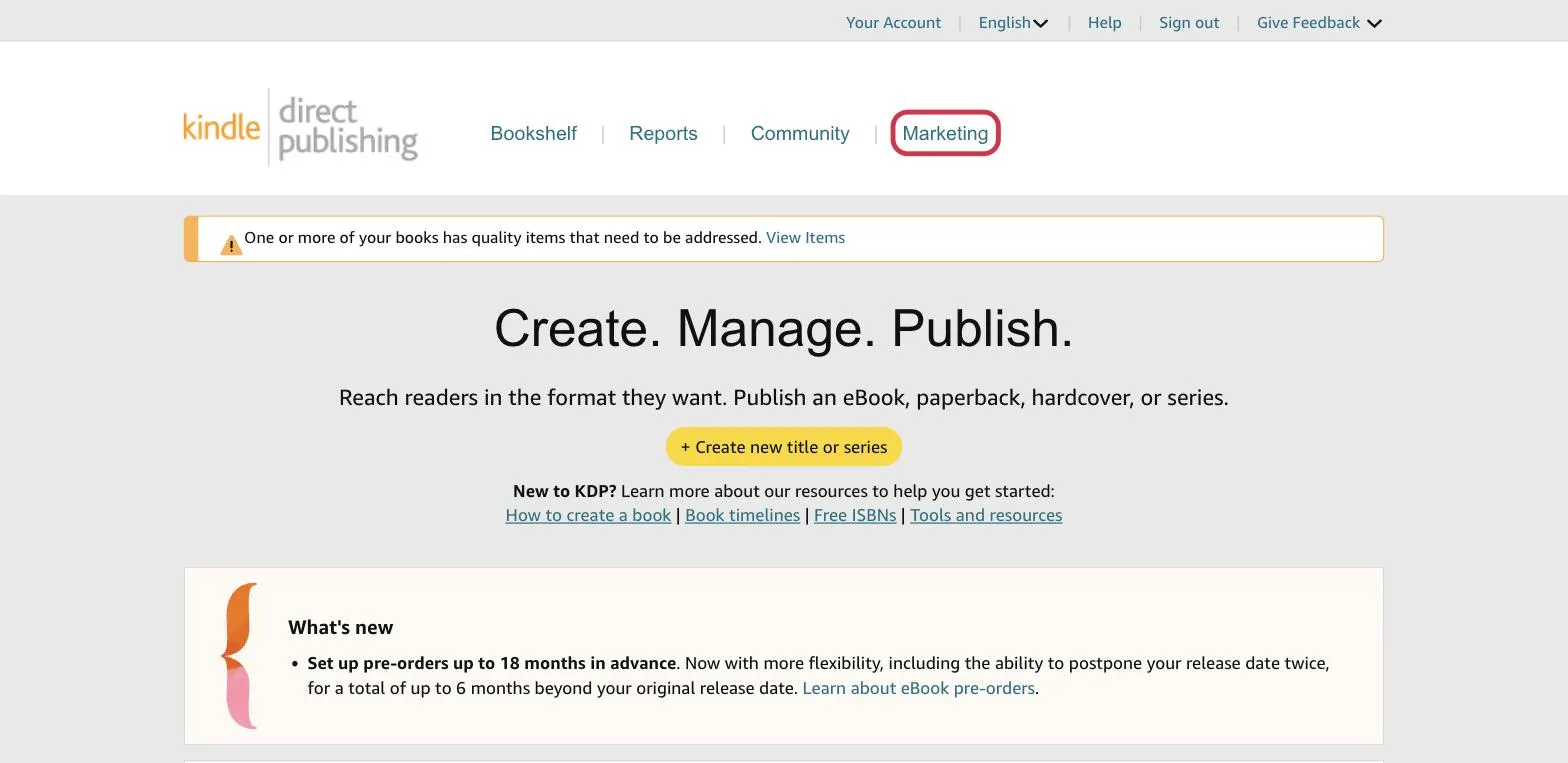Screen dimensions: 1568x763
Task: Click the What's new heading
Action: (341, 627)
